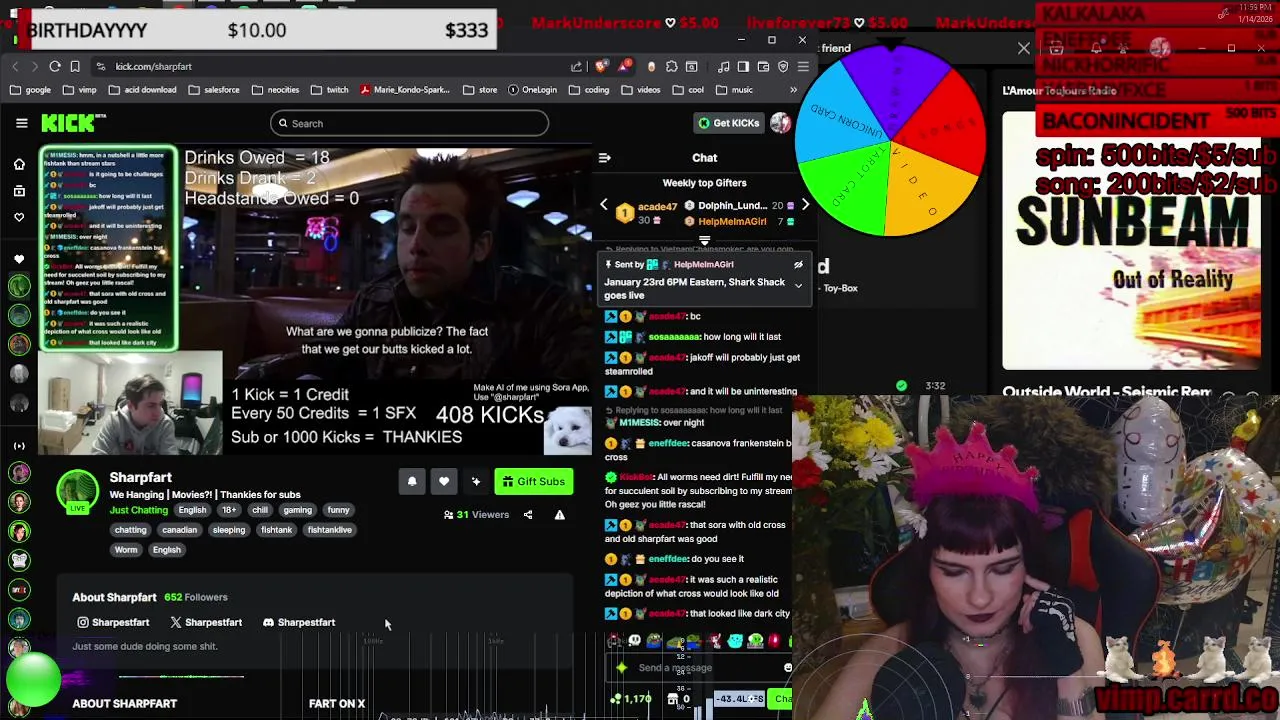
Task: Focus the Kick search field
Action: point(409,123)
